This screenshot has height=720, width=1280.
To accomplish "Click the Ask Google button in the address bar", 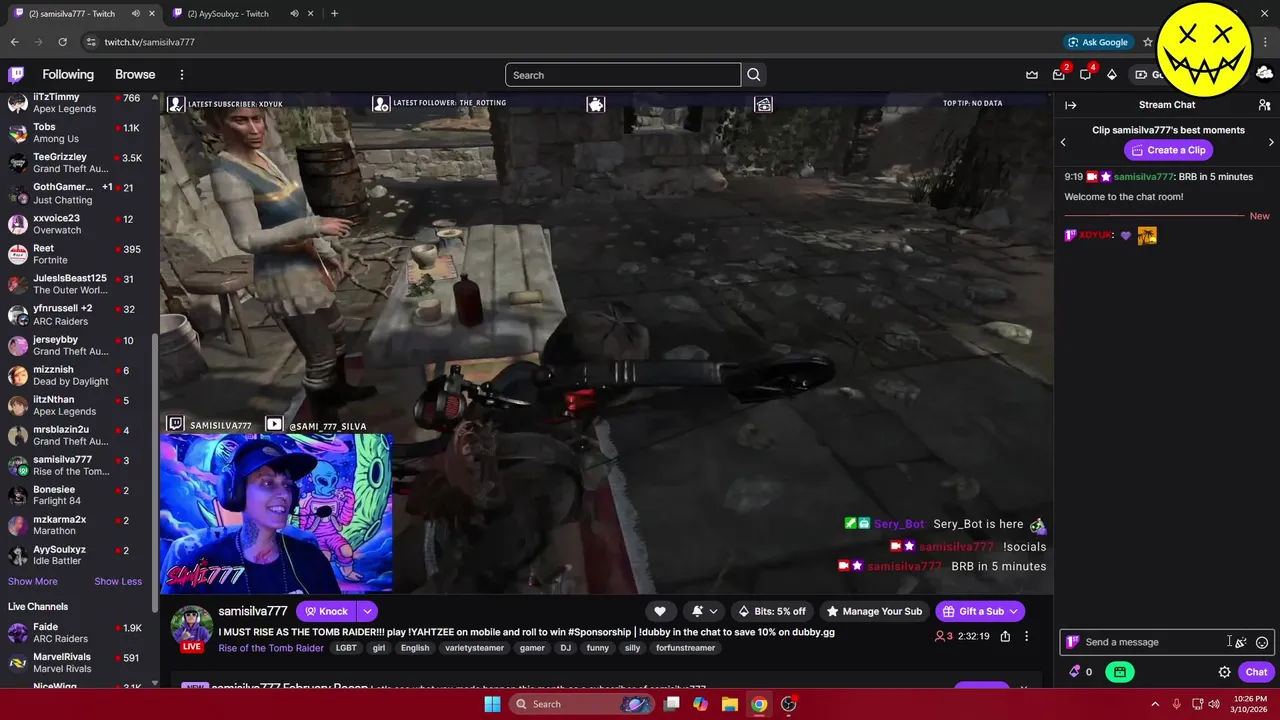I will click(x=1097, y=42).
